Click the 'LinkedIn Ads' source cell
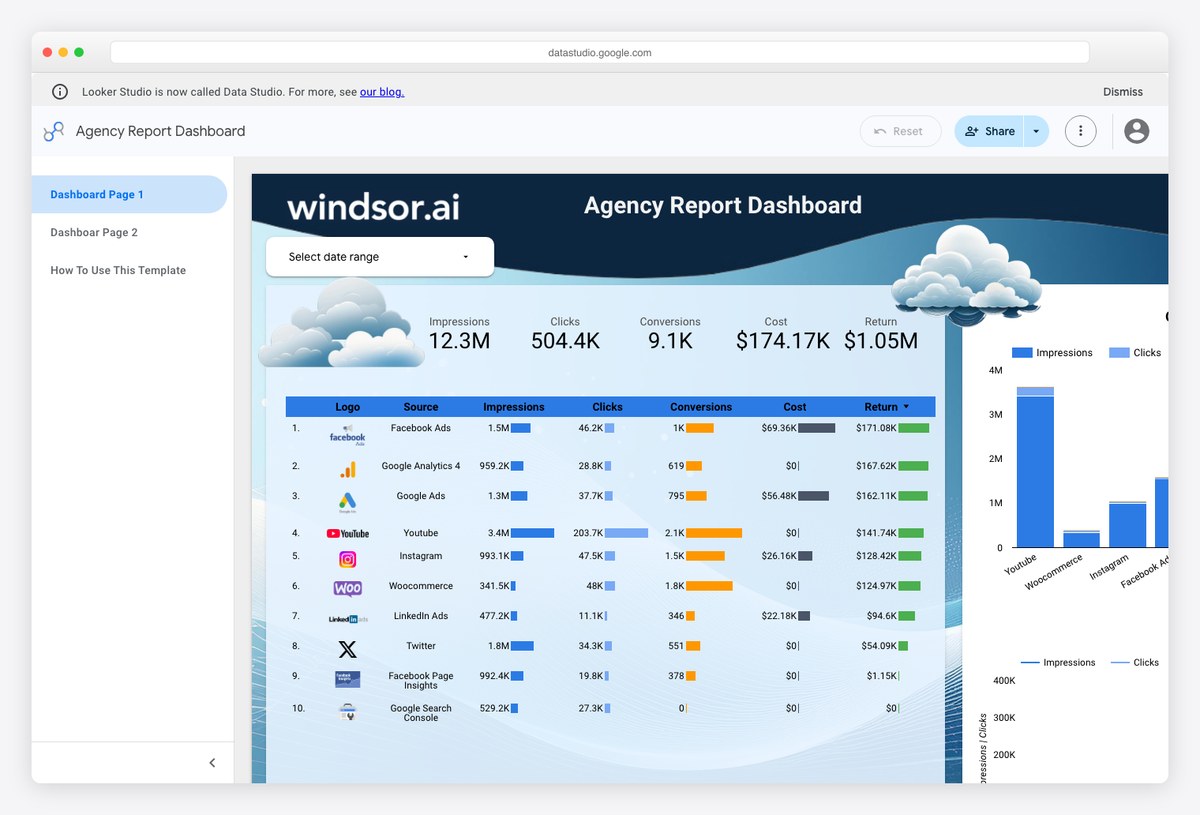 click(x=421, y=616)
